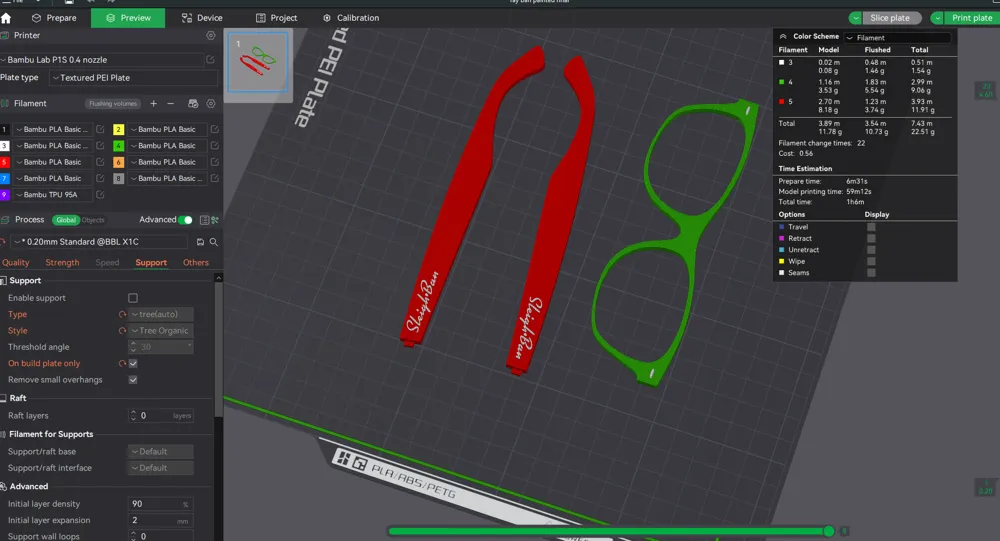Image resolution: width=1000 pixels, height=541 pixels.
Task: Select Global process scope
Action: click(66, 220)
